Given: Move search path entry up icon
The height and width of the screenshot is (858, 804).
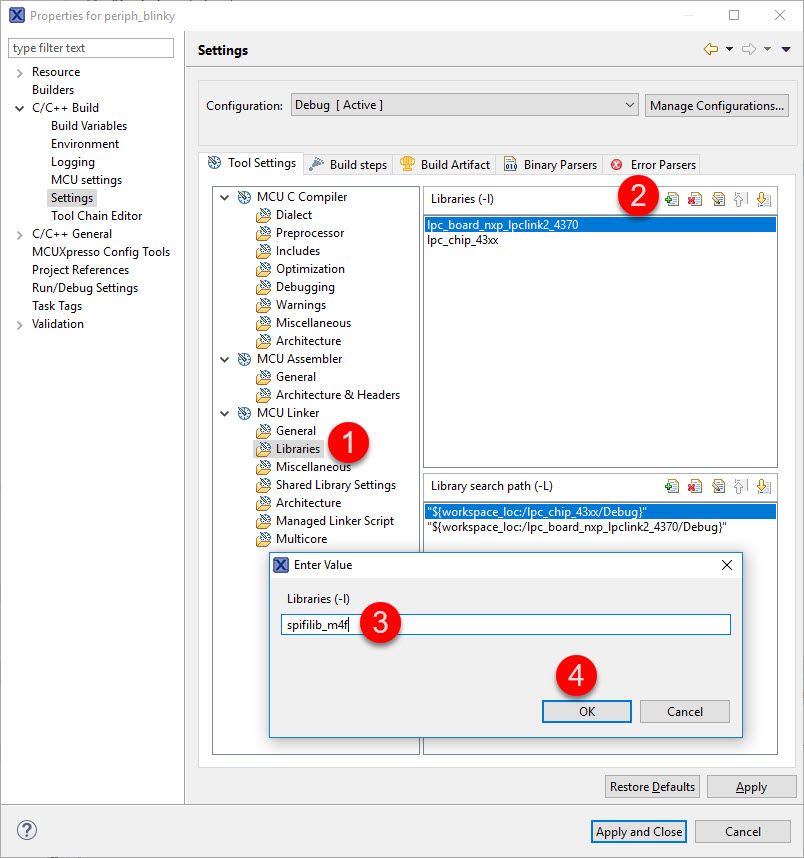Looking at the screenshot, I should pos(741,485).
